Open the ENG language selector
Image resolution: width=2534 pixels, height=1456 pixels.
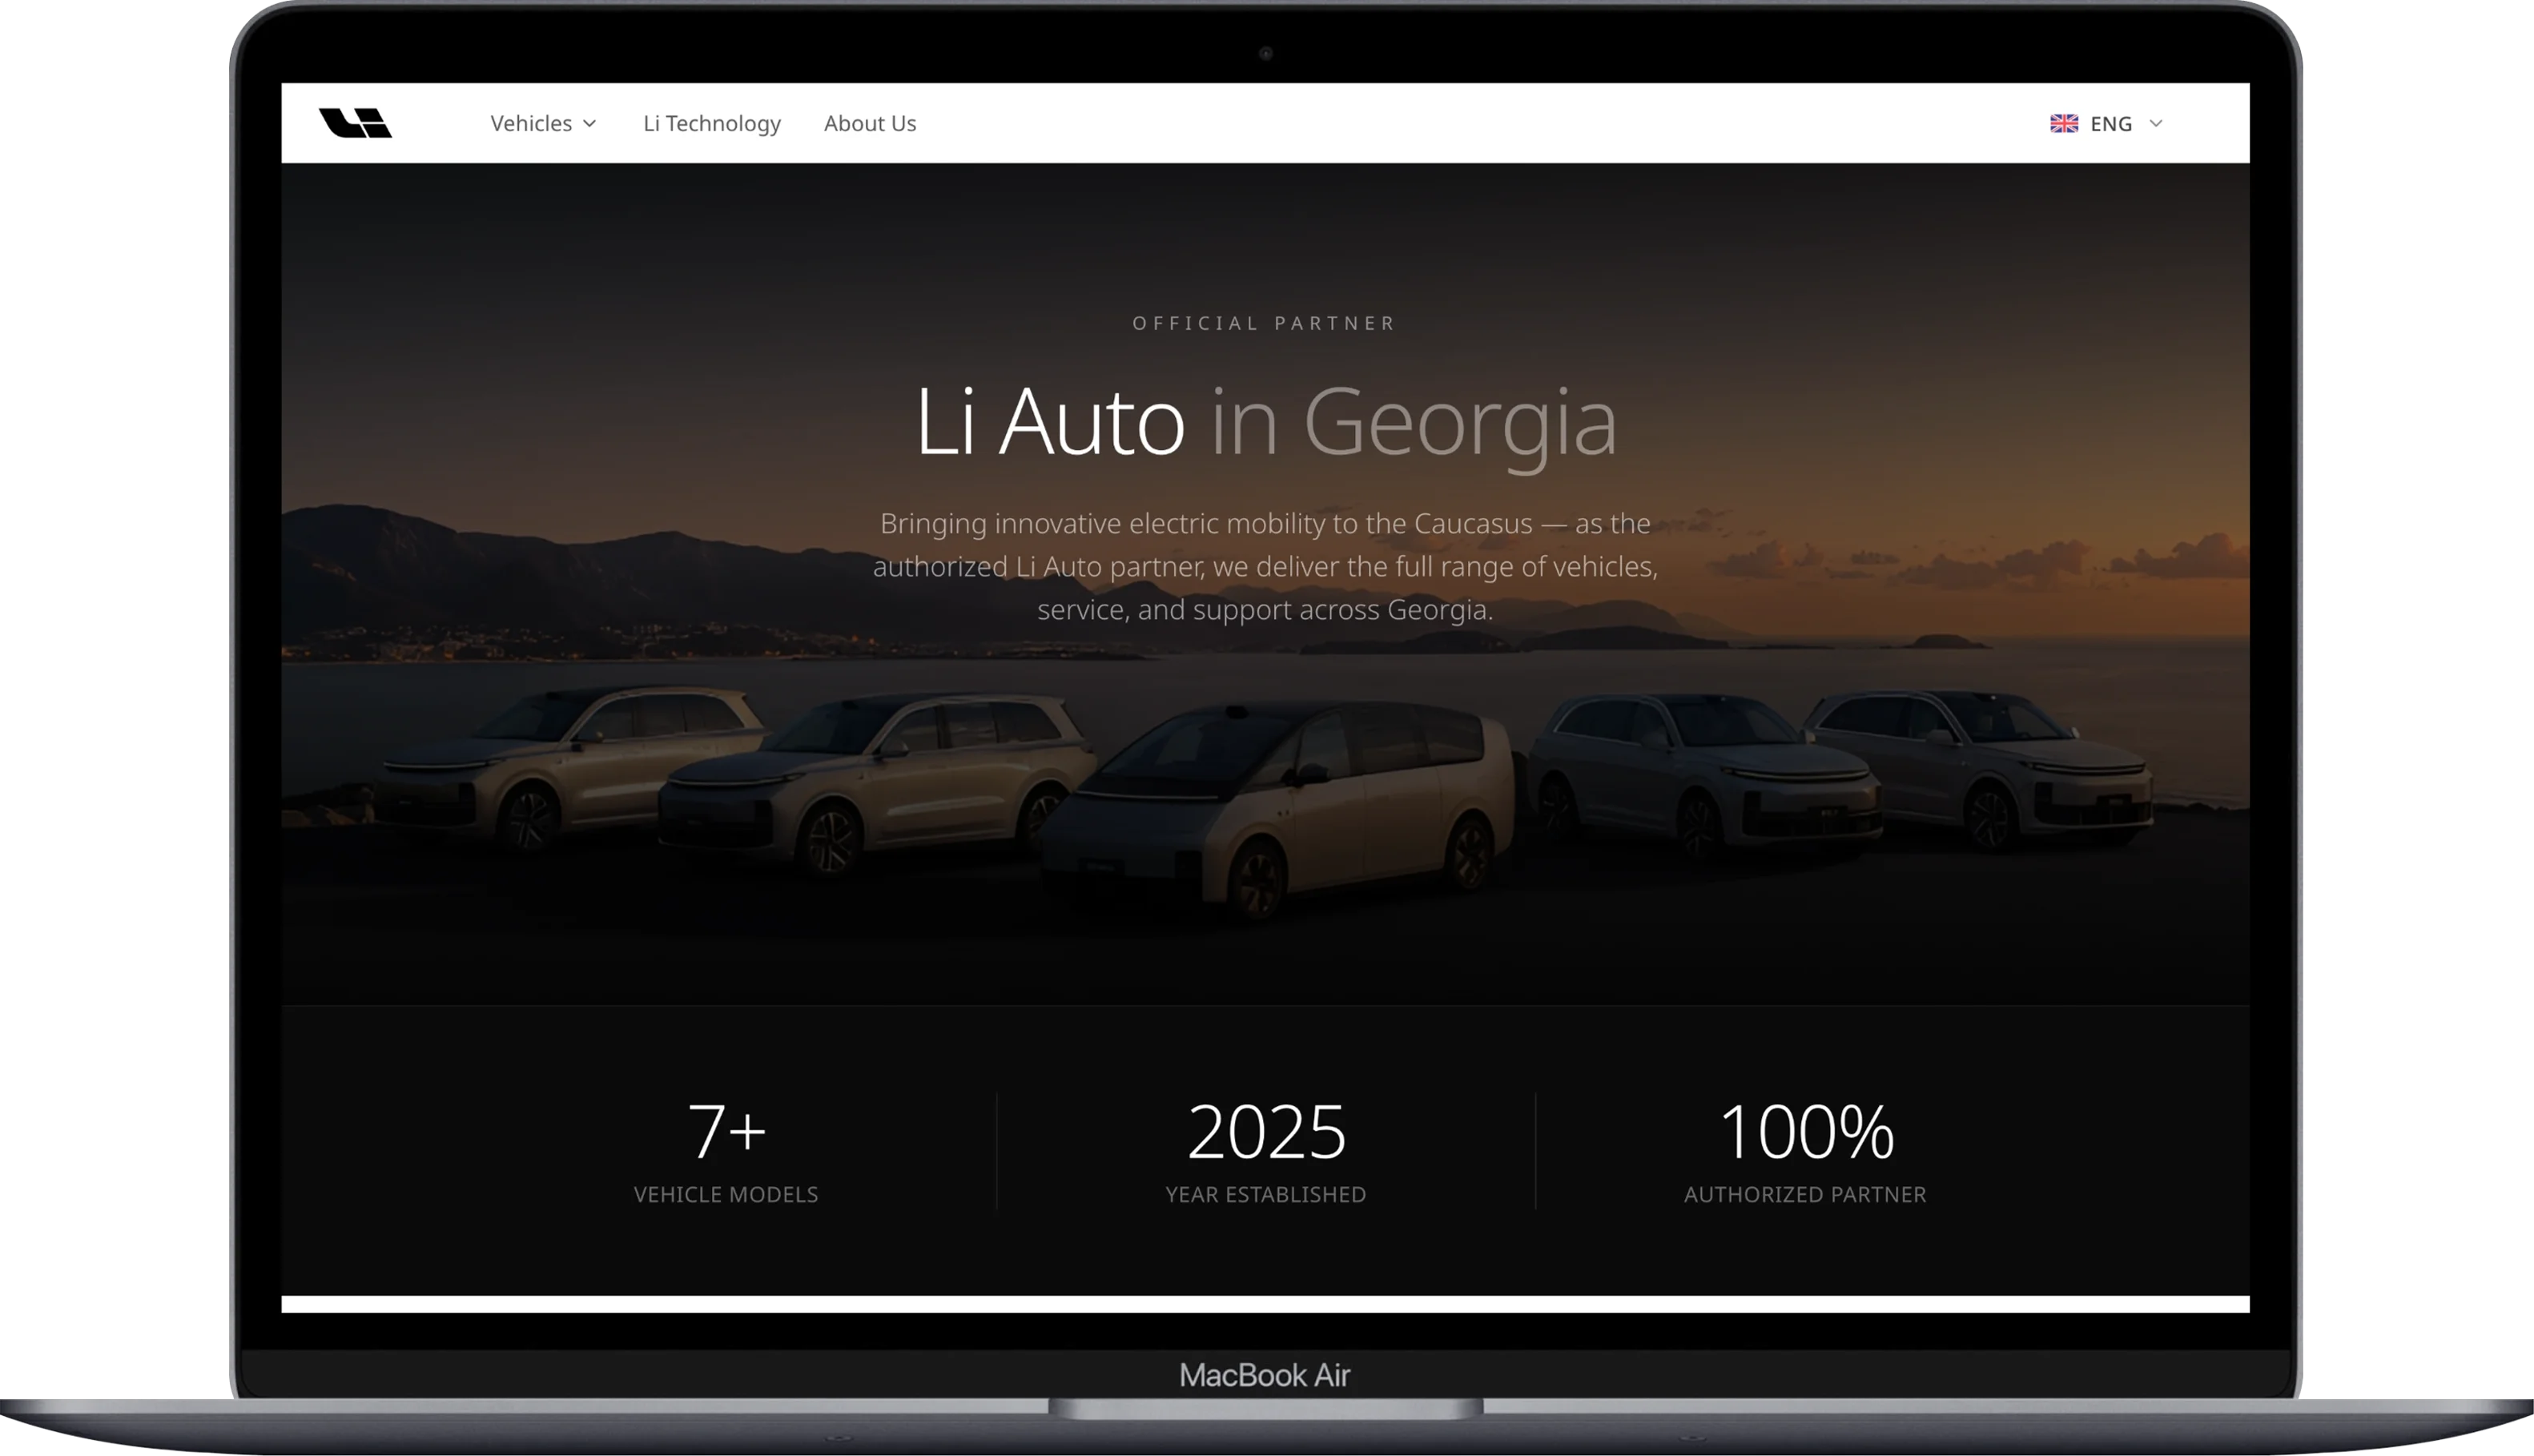click(2106, 123)
